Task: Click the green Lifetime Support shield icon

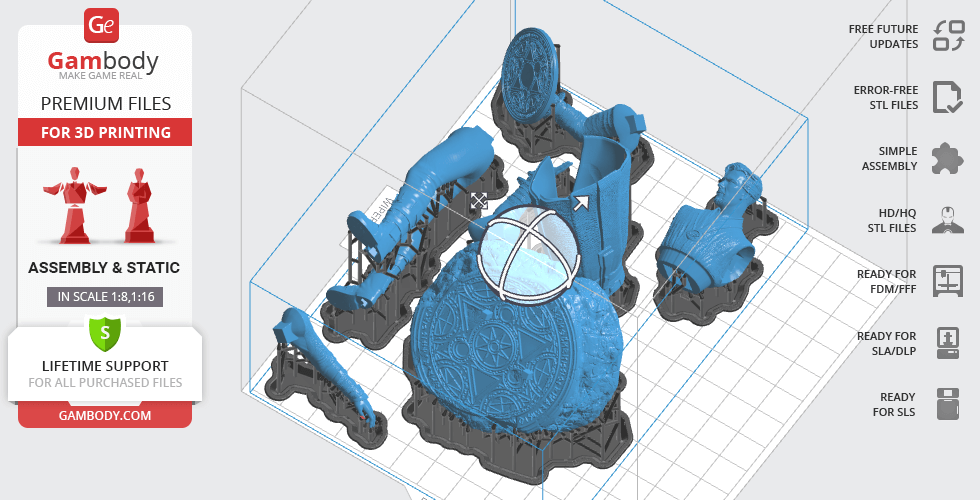Action: click(x=105, y=332)
